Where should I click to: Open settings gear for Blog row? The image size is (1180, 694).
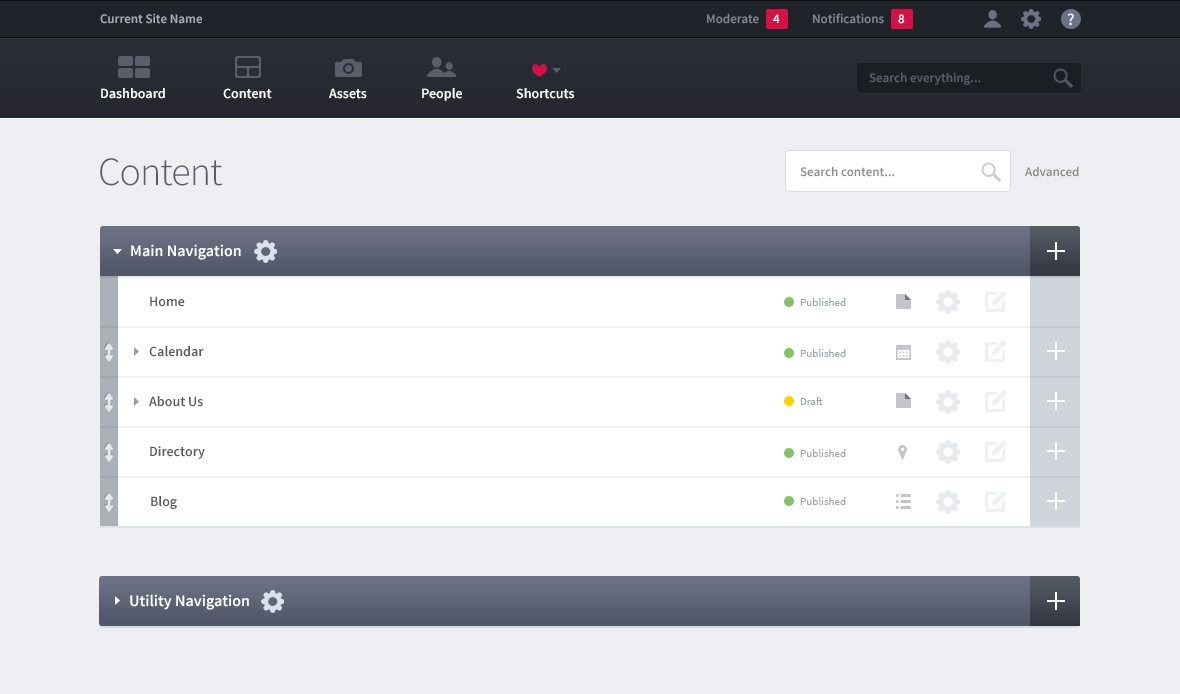point(947,501)
